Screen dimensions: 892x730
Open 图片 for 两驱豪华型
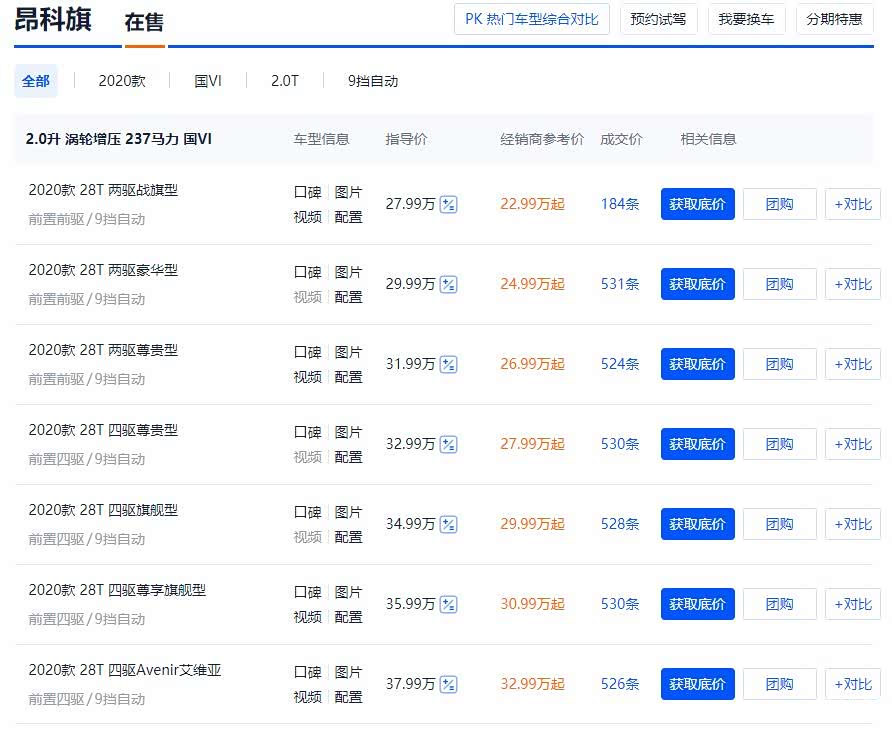pyautogui.click(x=348, y=273)
